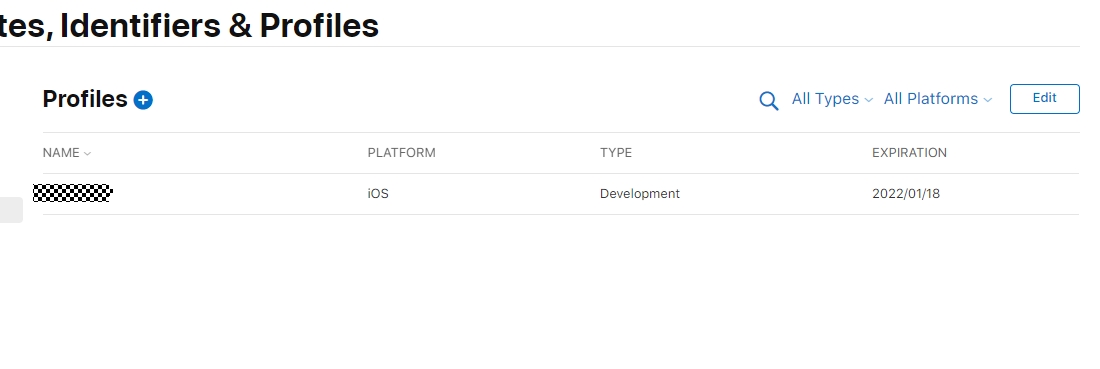This screenshot has height=369, width=1100.
Task: Click the Identifiers & Profiles page title
Action: click(x=219, y=25)
